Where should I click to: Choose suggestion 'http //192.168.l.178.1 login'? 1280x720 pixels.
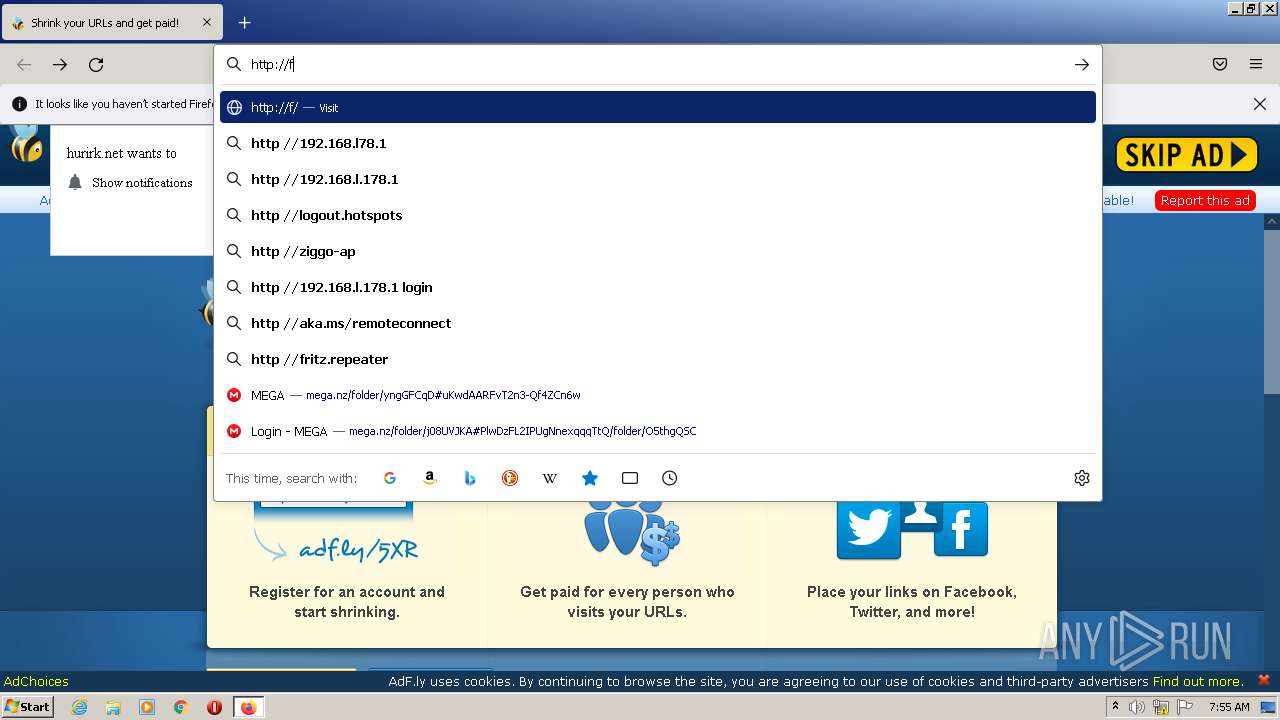[658, 287]
